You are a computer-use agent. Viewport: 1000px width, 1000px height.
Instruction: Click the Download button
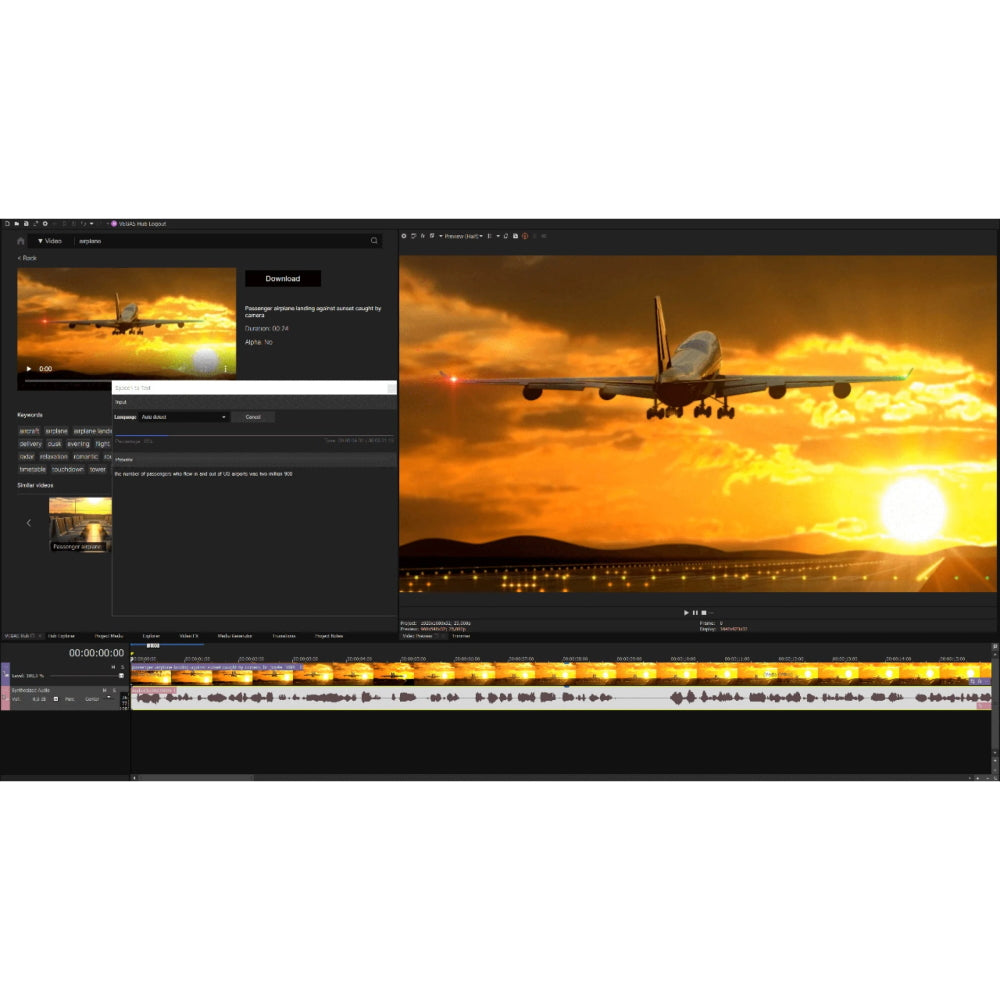coord(282,278)
